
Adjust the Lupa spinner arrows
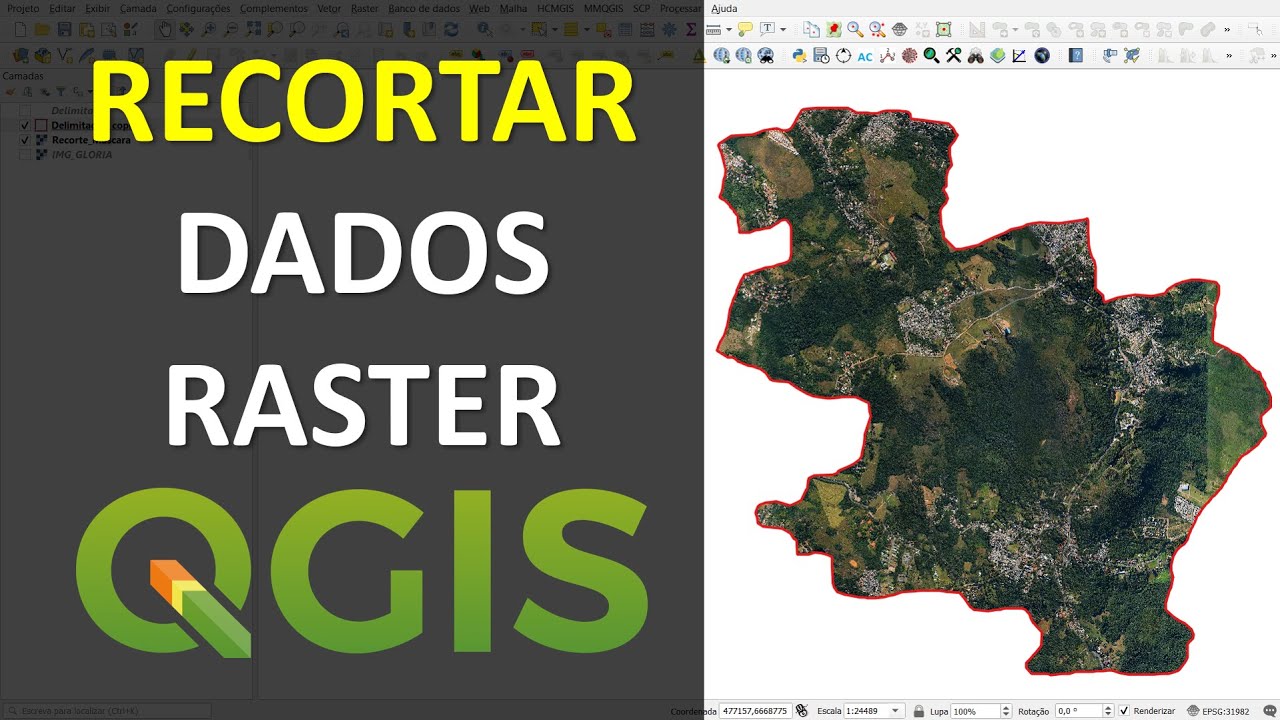pyautogui.click(x=1006, y=711)
